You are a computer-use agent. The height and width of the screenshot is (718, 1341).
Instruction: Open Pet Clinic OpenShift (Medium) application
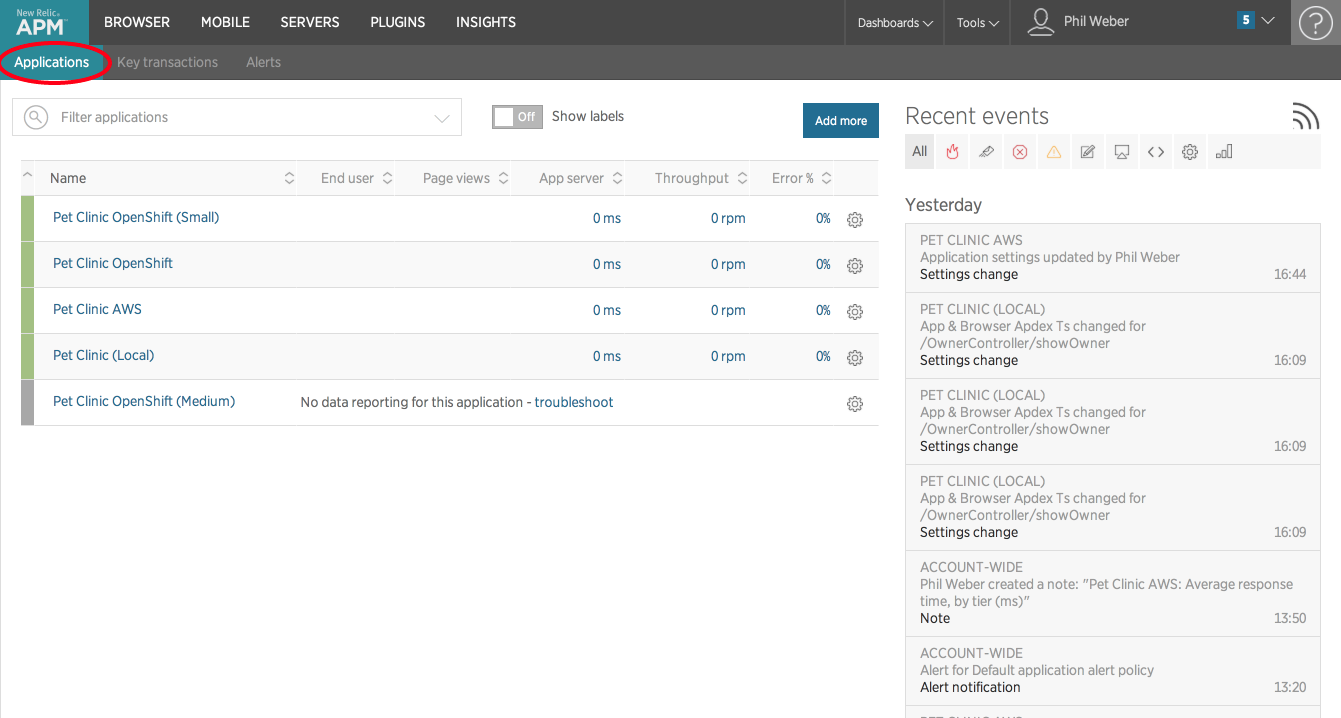144,401
